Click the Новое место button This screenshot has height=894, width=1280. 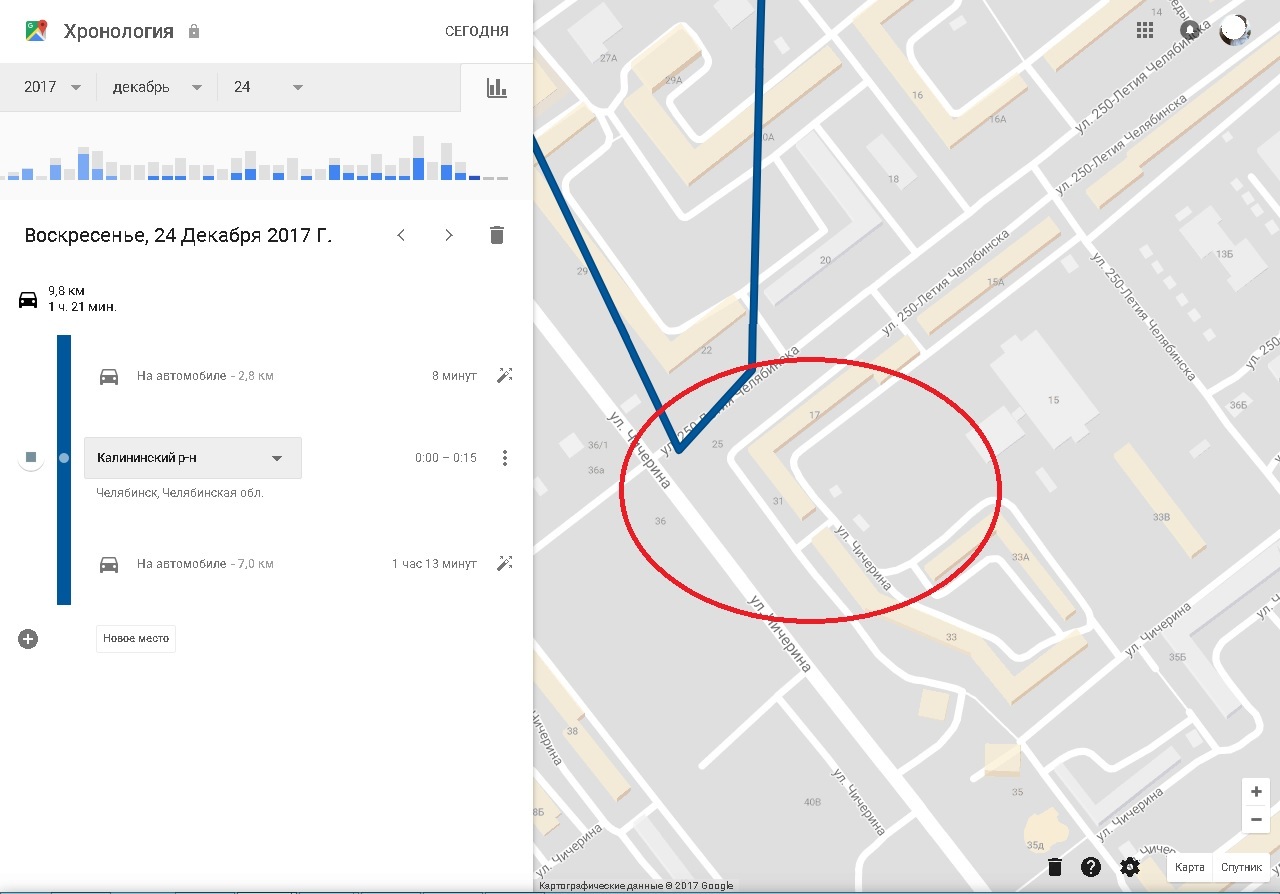point(136,639)
